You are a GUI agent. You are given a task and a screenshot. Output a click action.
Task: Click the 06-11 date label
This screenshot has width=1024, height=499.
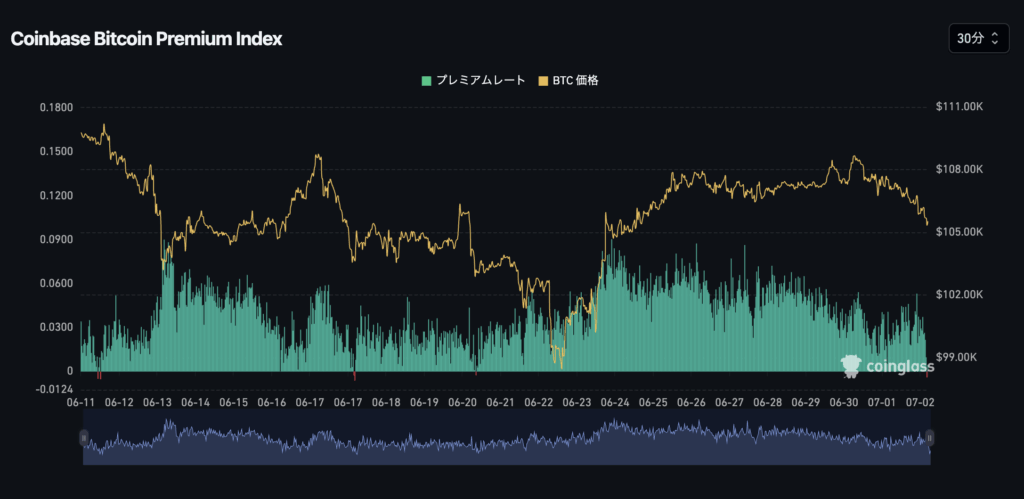pyautogui.click(x=81, y=402)
